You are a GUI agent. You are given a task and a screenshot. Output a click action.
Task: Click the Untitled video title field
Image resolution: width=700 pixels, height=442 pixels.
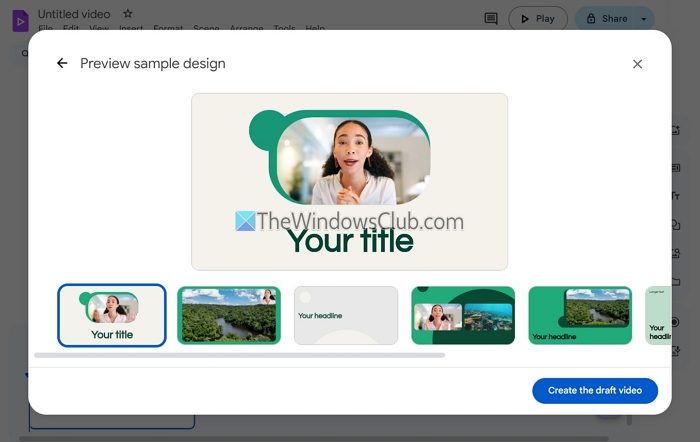click(74, 14)
